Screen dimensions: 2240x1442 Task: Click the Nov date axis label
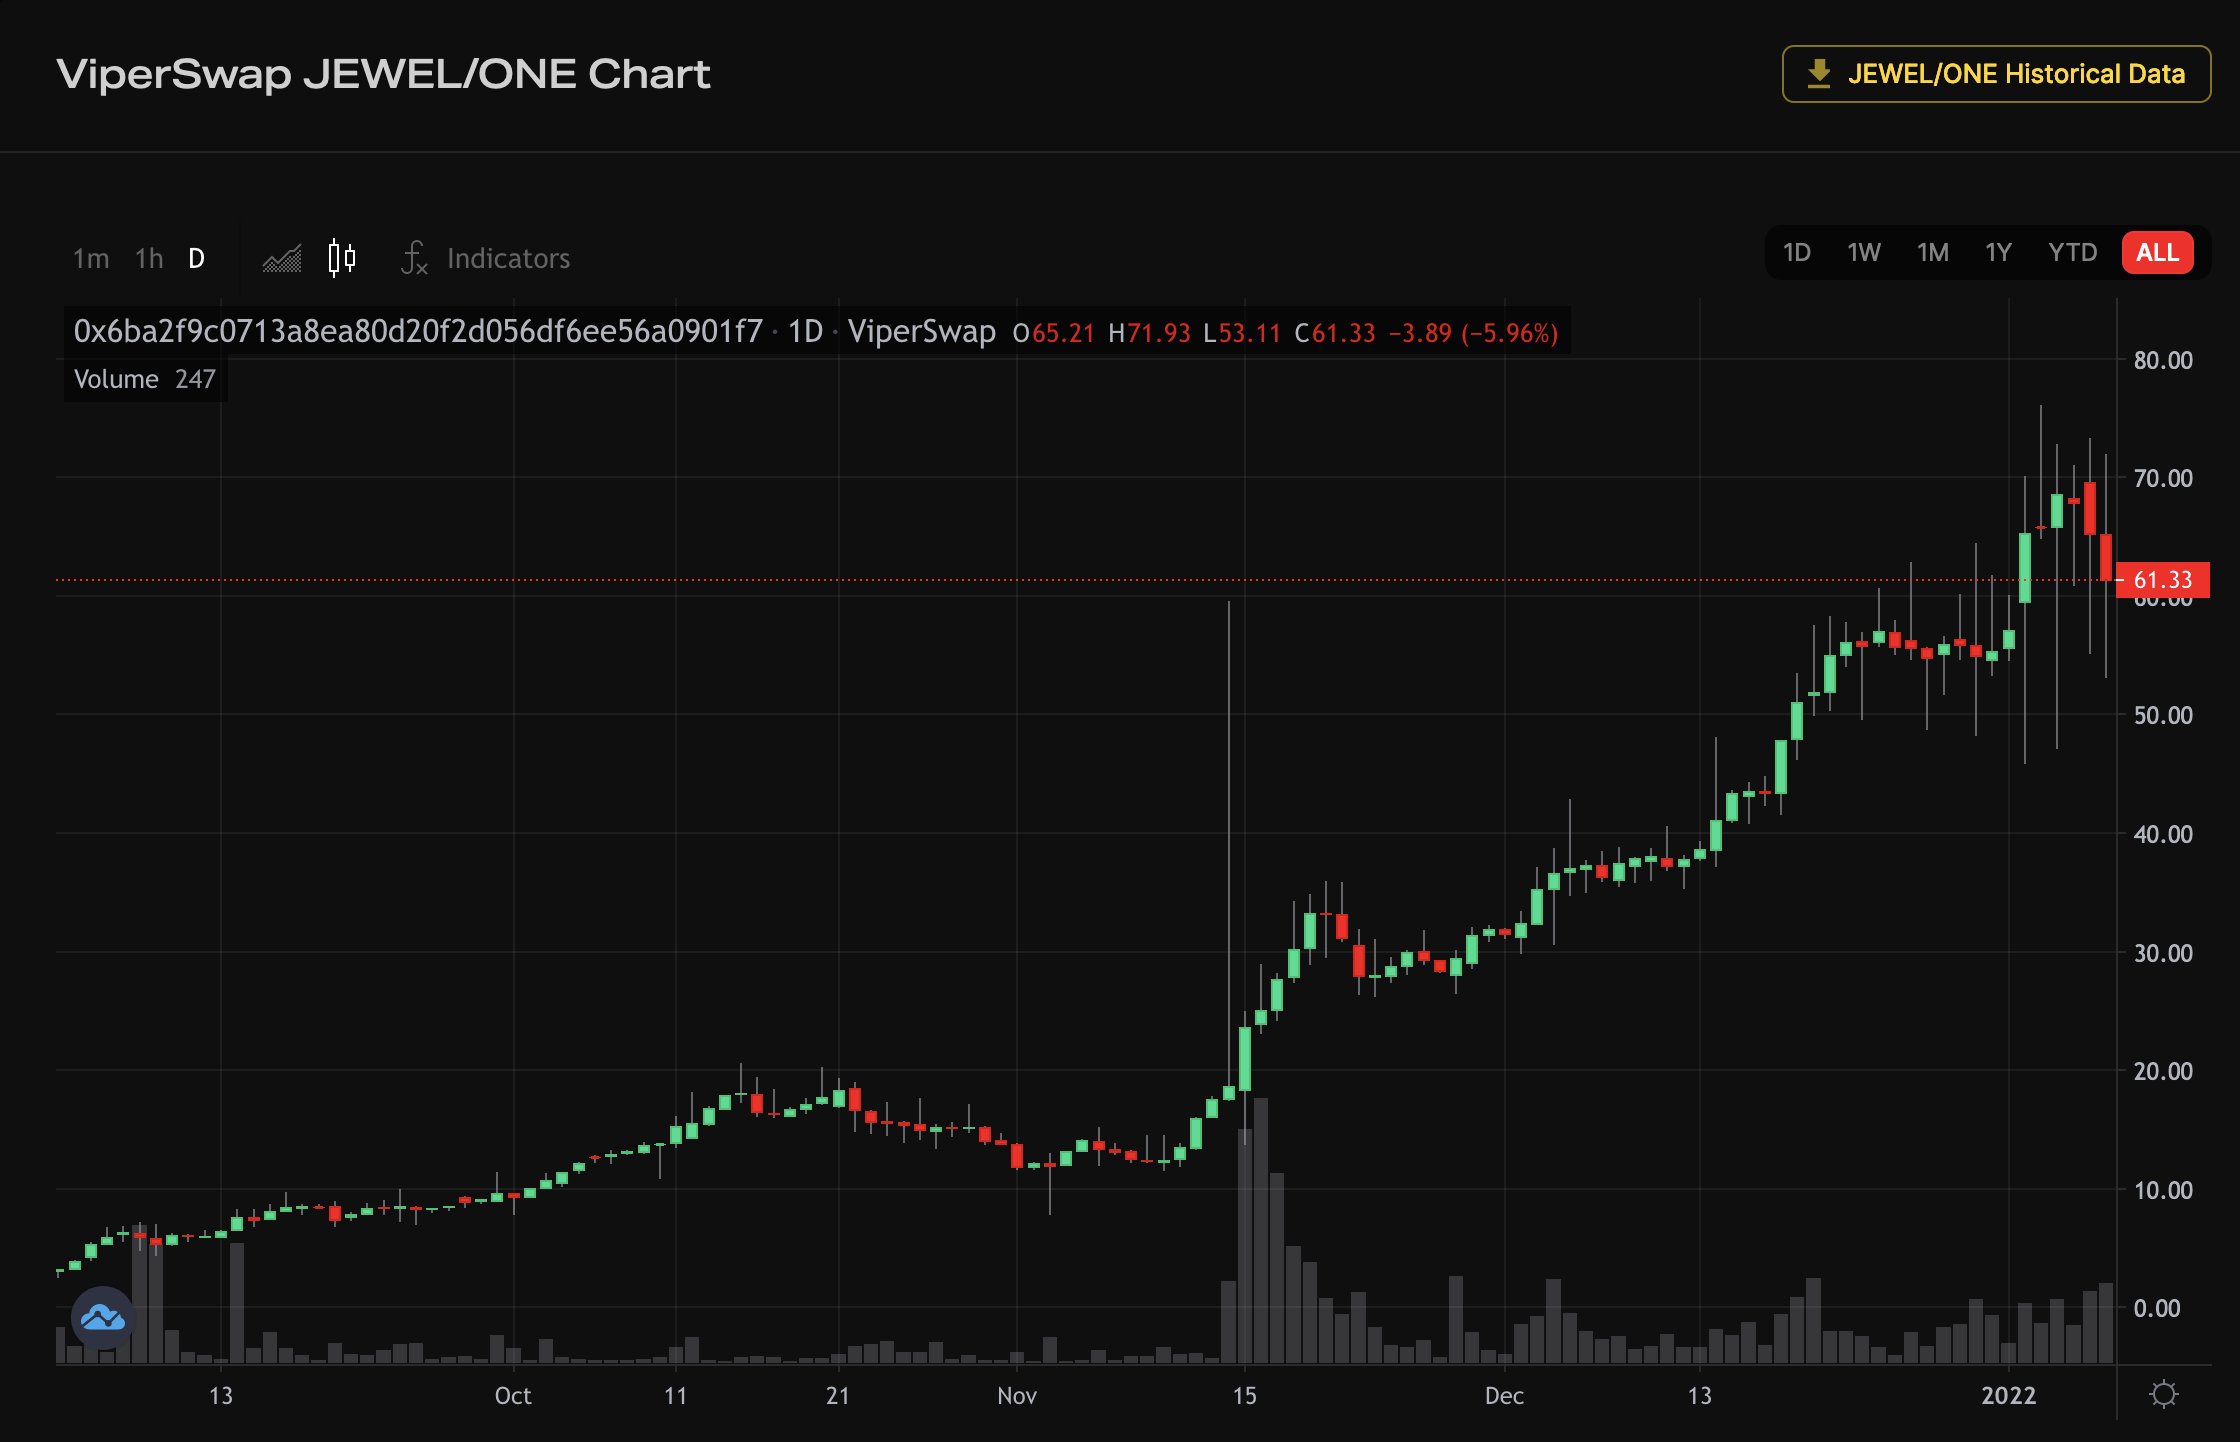tap(1017, 1395)
